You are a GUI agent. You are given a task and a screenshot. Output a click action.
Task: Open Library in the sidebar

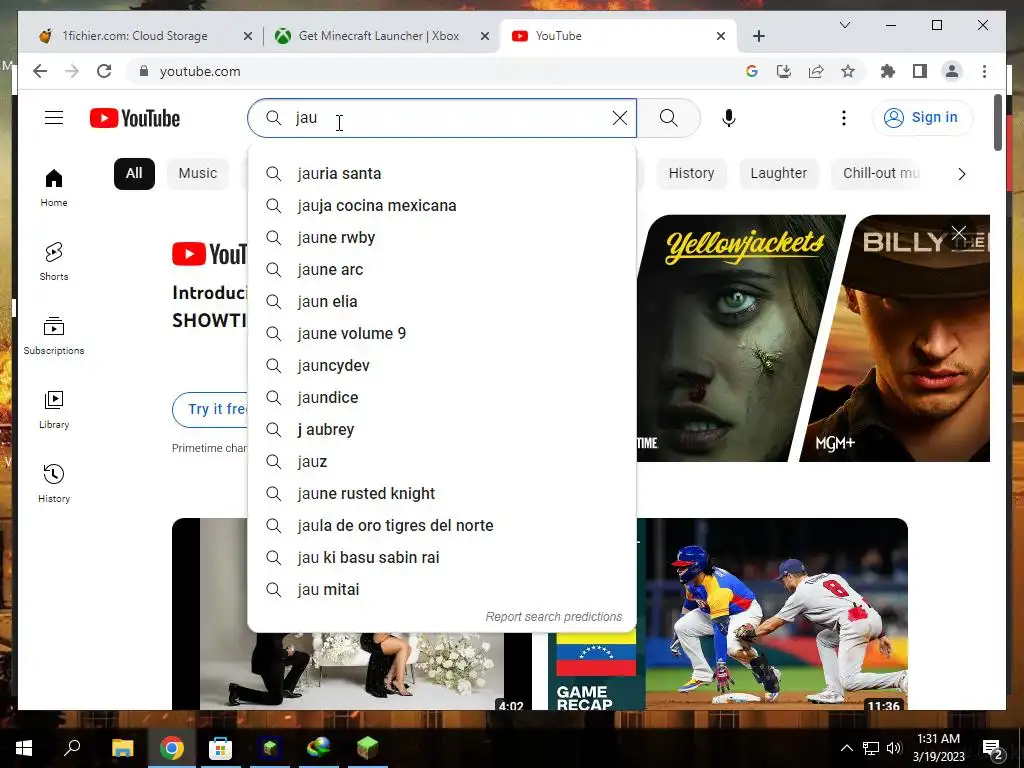[54, 409]
